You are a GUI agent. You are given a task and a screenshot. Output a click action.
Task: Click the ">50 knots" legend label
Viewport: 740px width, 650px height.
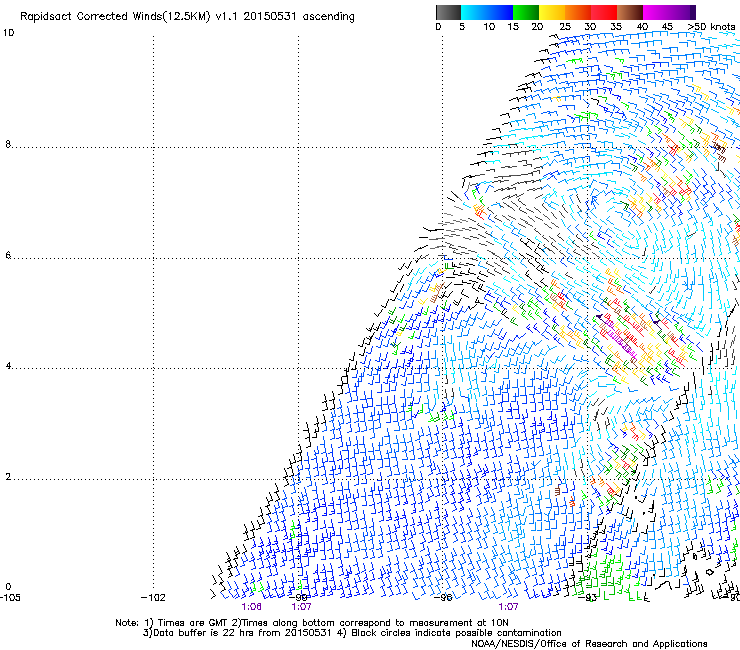point(711,27)
